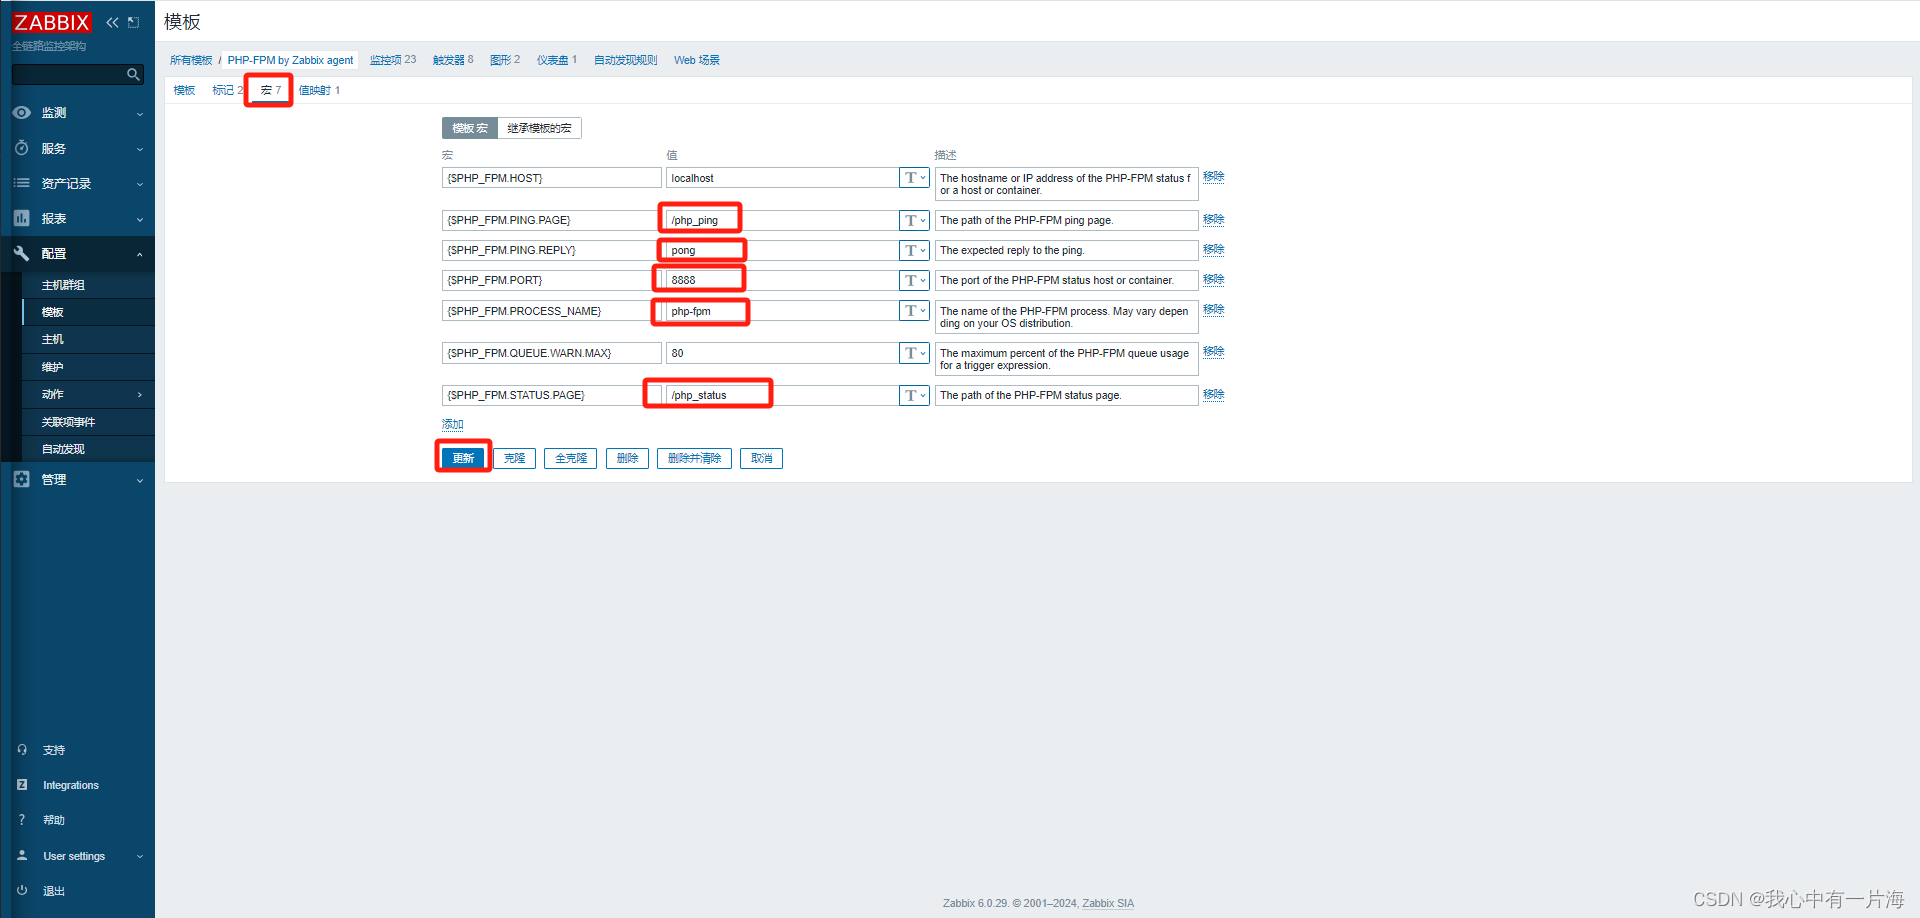Open the 值映射 tab
This screenshot has height=918, width=1920.
coord(319,90)
